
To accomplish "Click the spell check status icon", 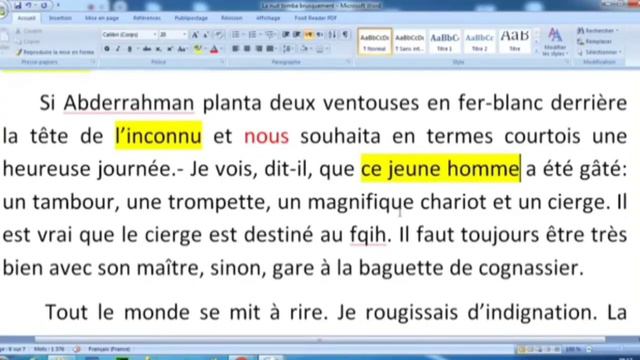I will coord(77,349).
